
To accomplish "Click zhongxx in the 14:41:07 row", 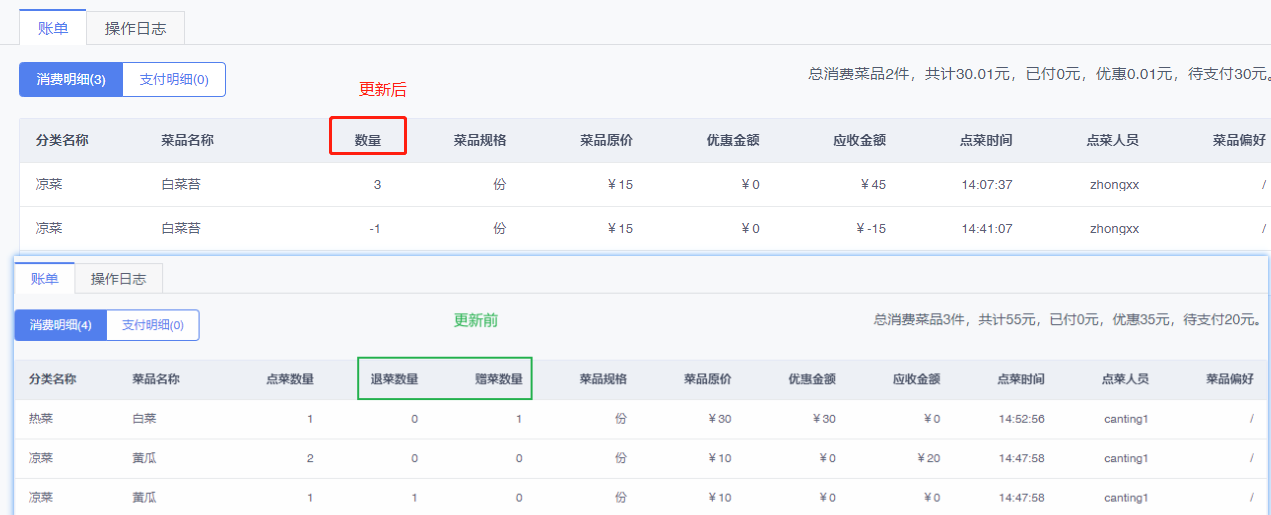I will (x=1115, y=229).
